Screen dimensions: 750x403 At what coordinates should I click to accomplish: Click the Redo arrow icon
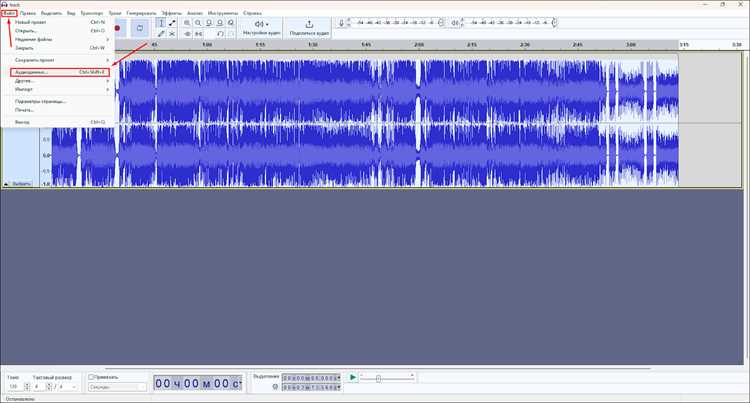point(231,33)
